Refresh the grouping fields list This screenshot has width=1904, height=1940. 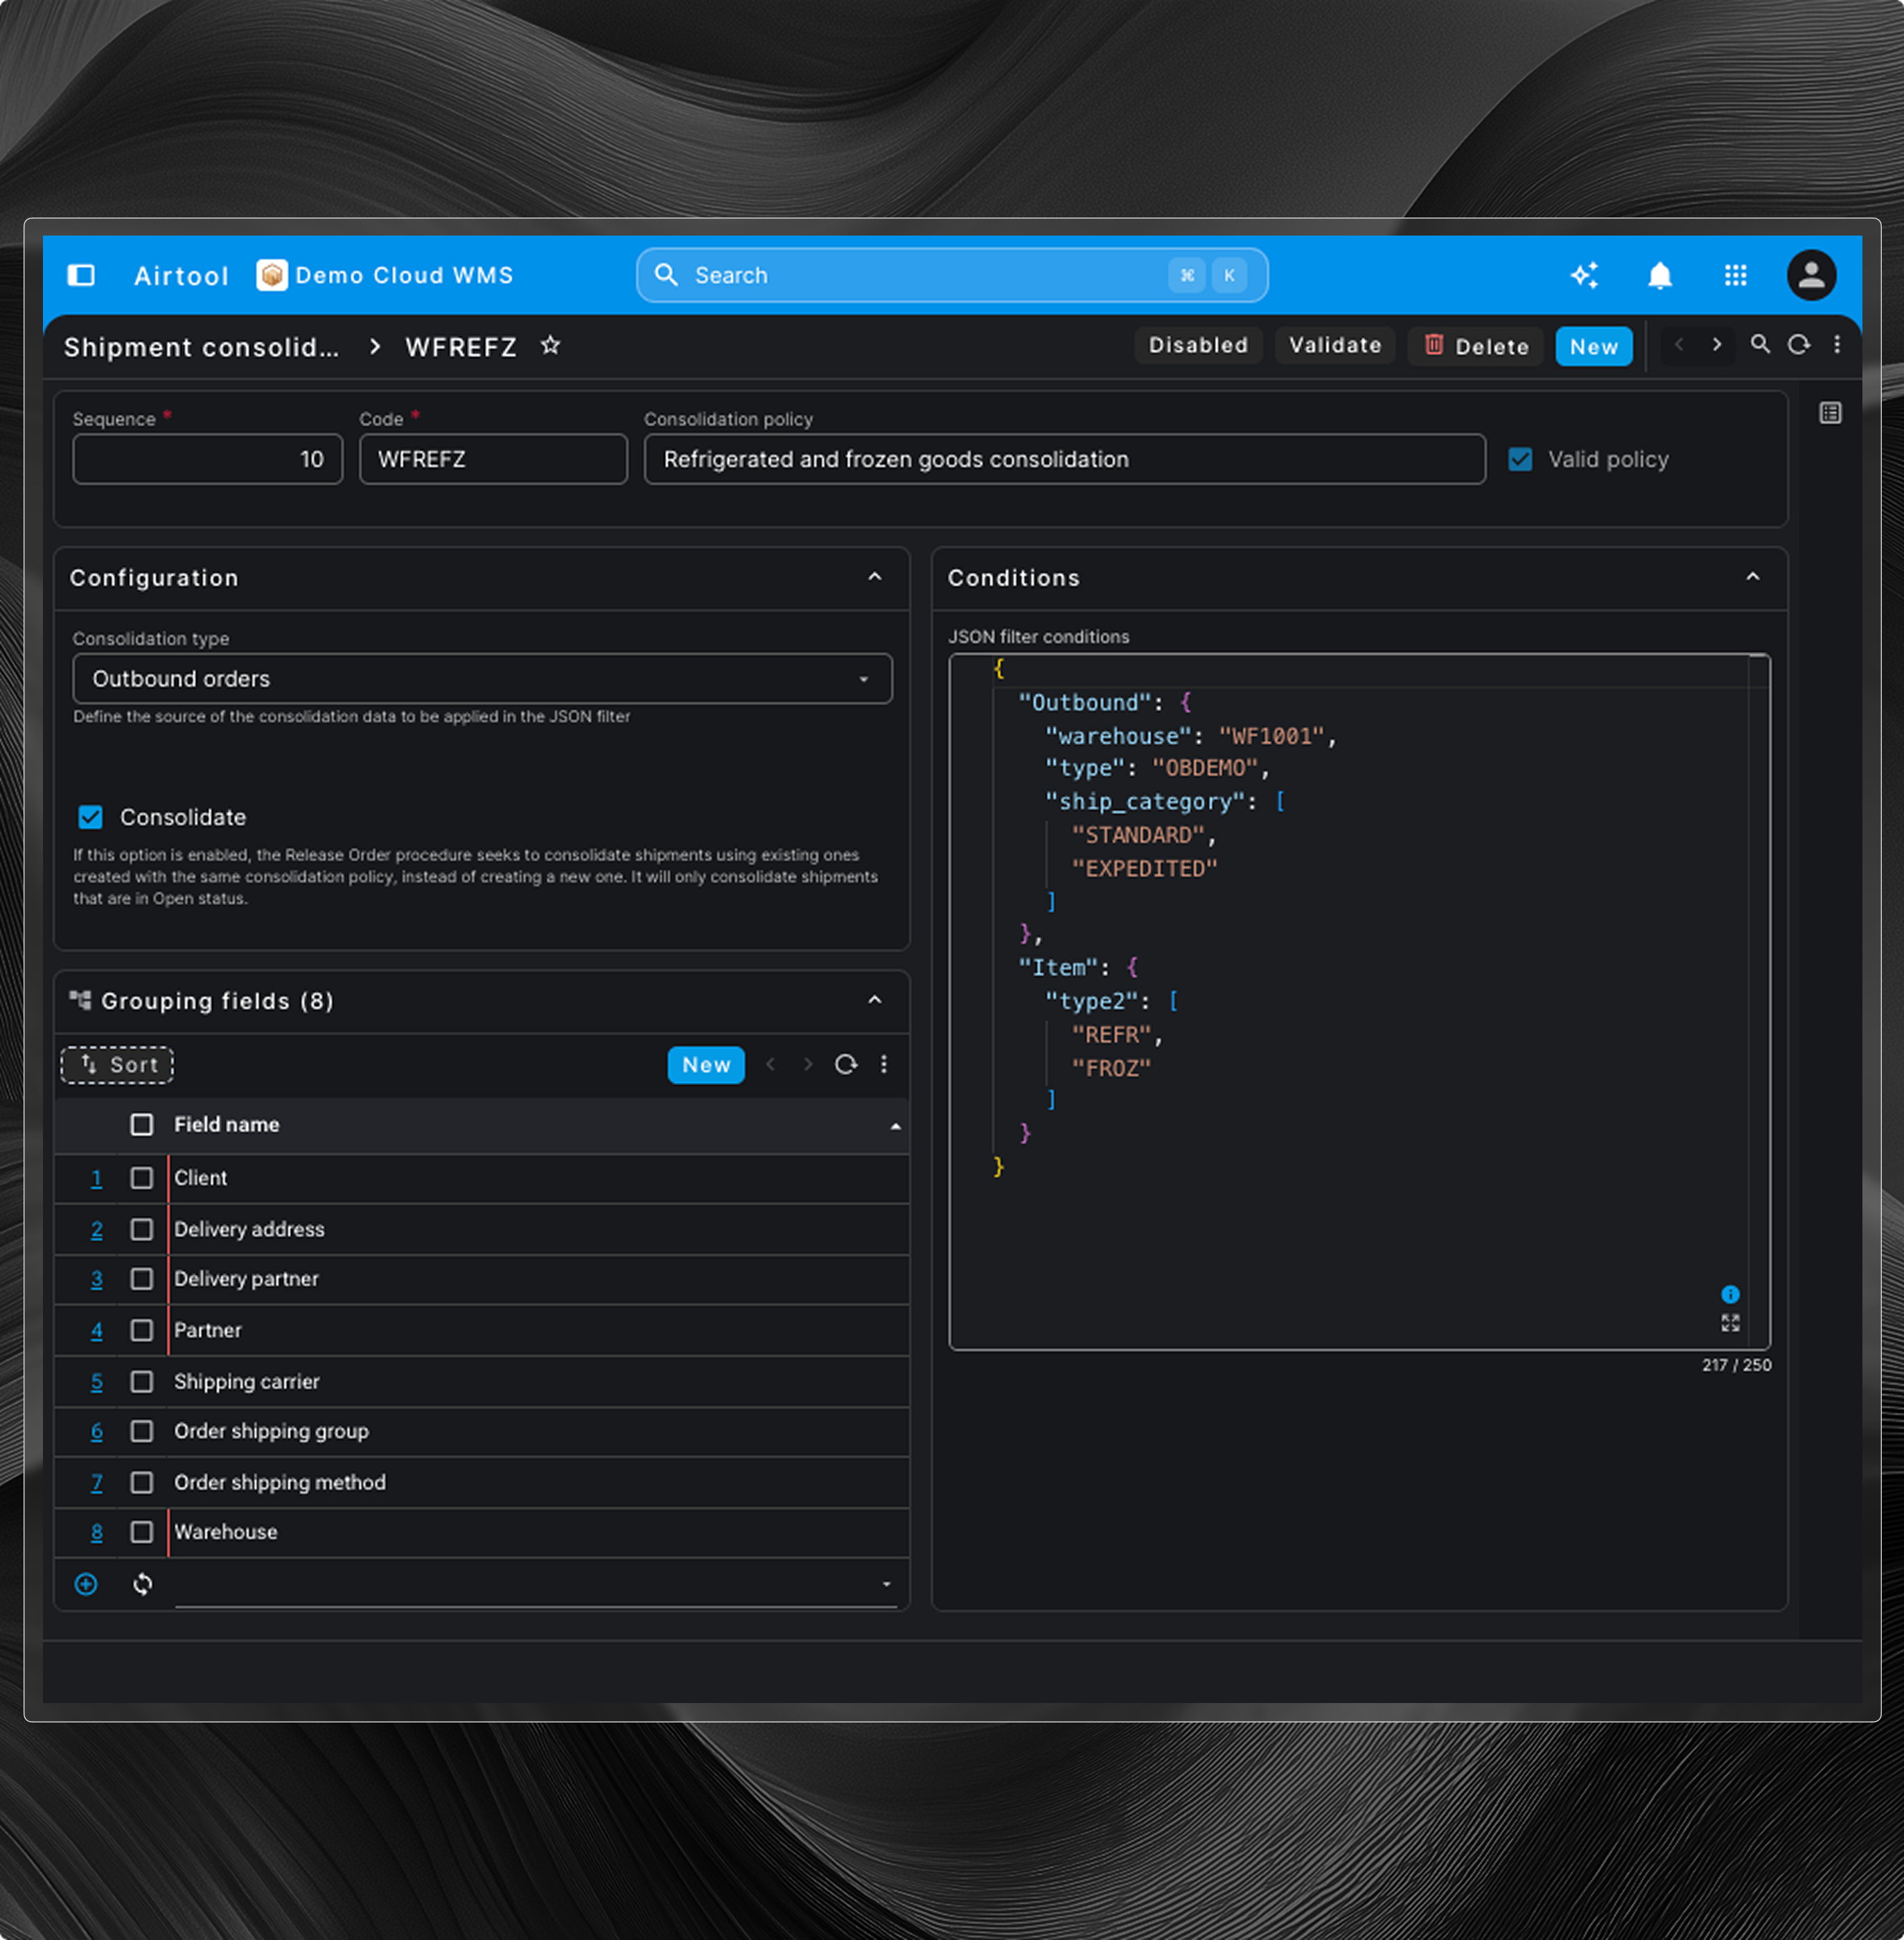(x=846, y=1065)
